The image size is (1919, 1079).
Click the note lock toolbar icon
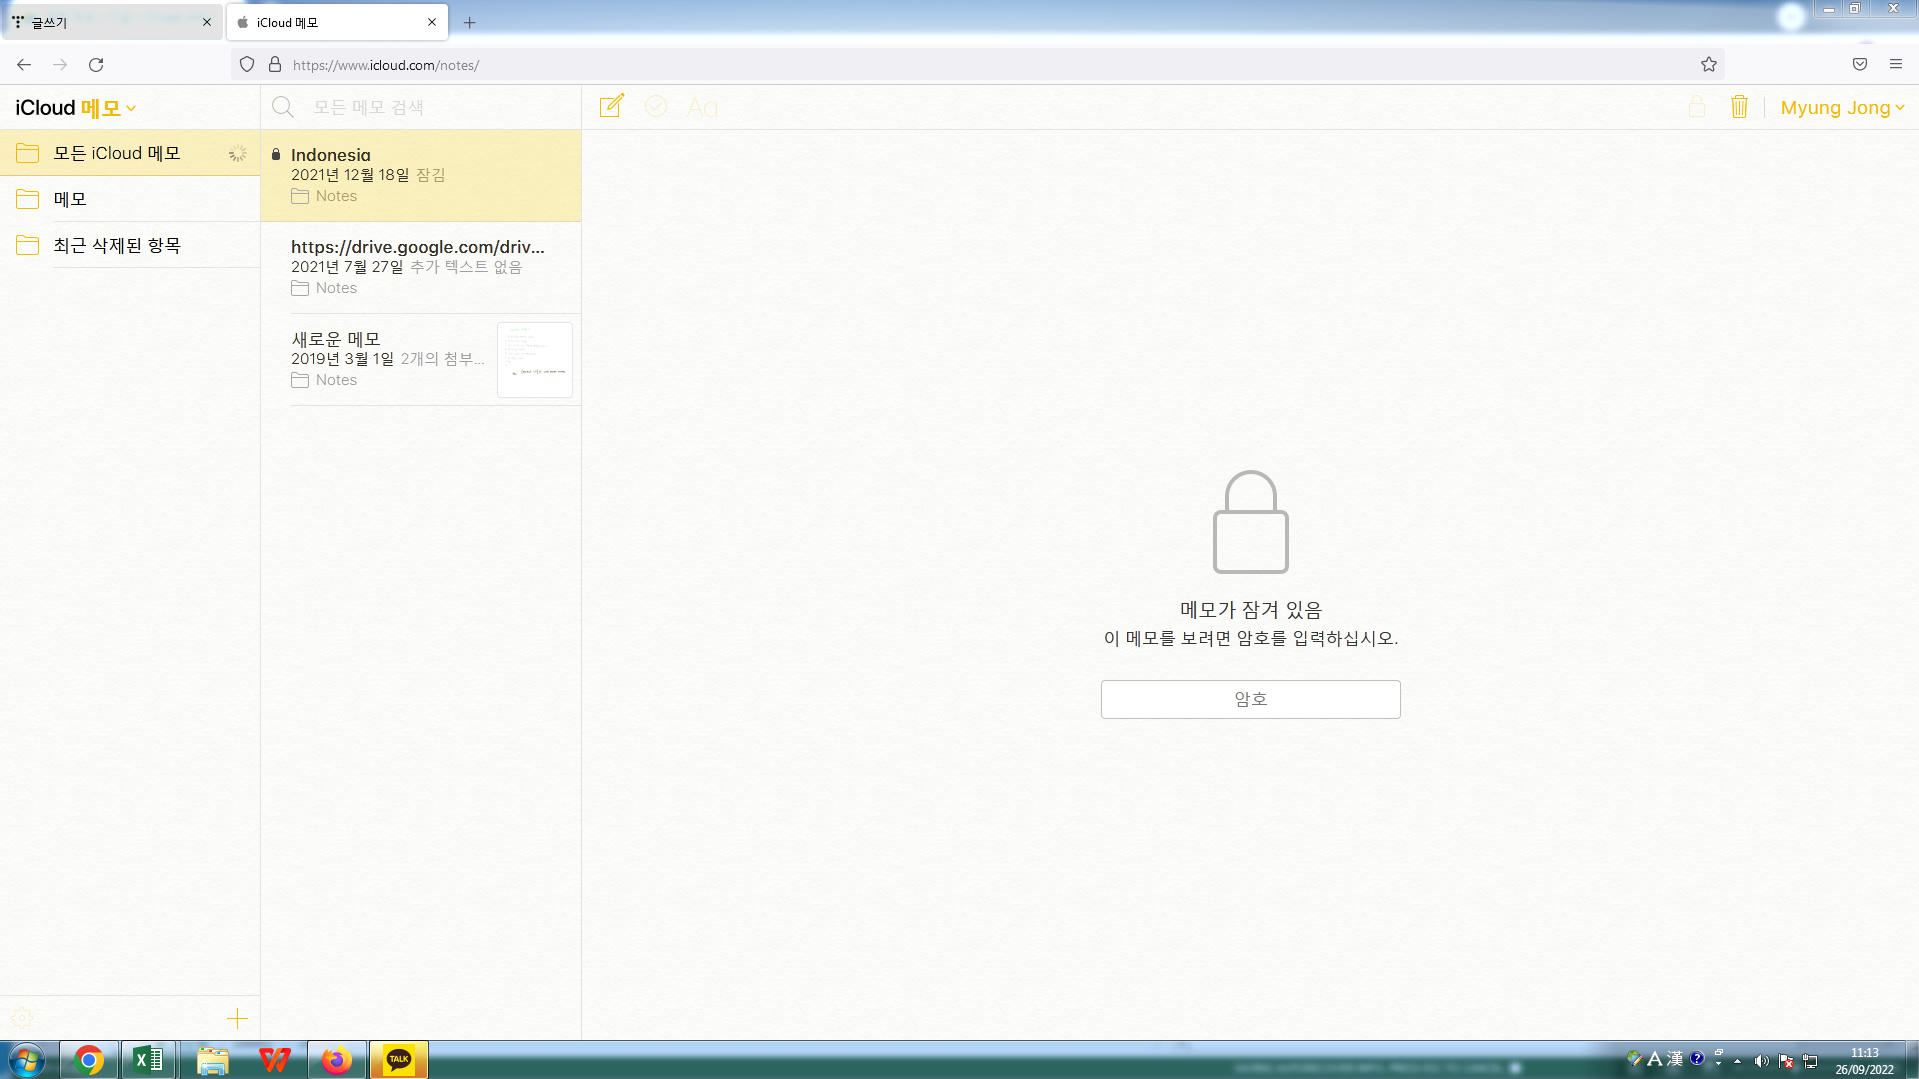1697,106
